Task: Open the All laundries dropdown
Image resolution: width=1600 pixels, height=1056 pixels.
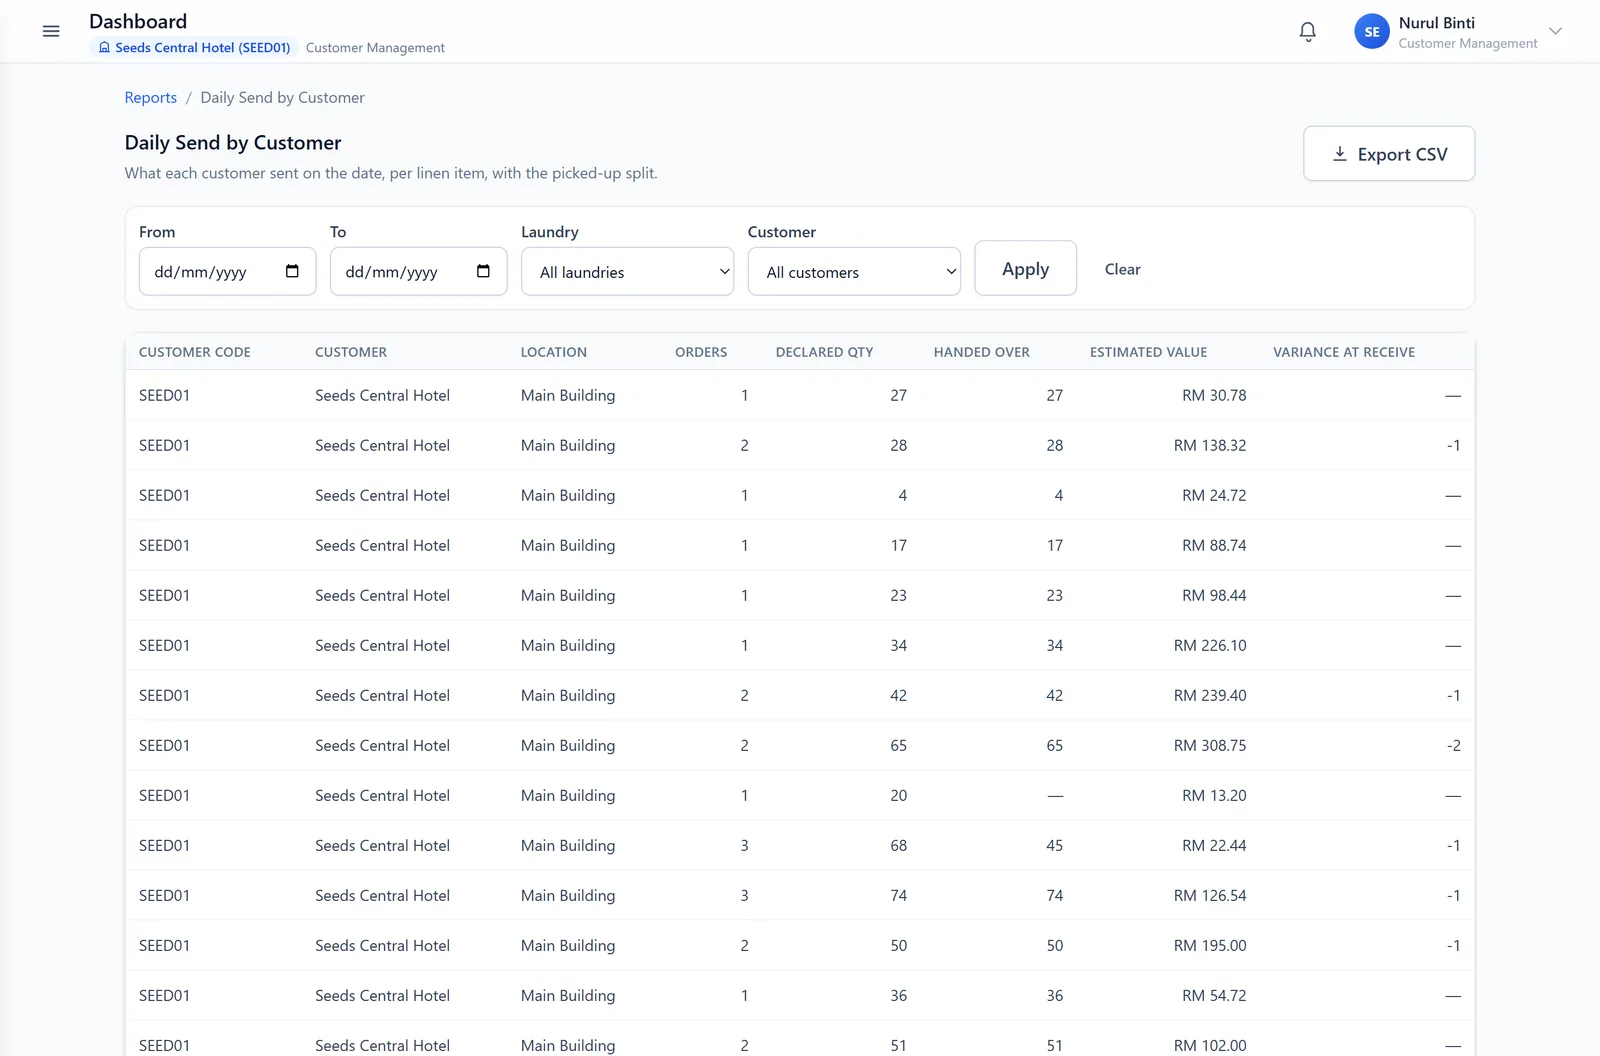Action: (x=627, y=271)
